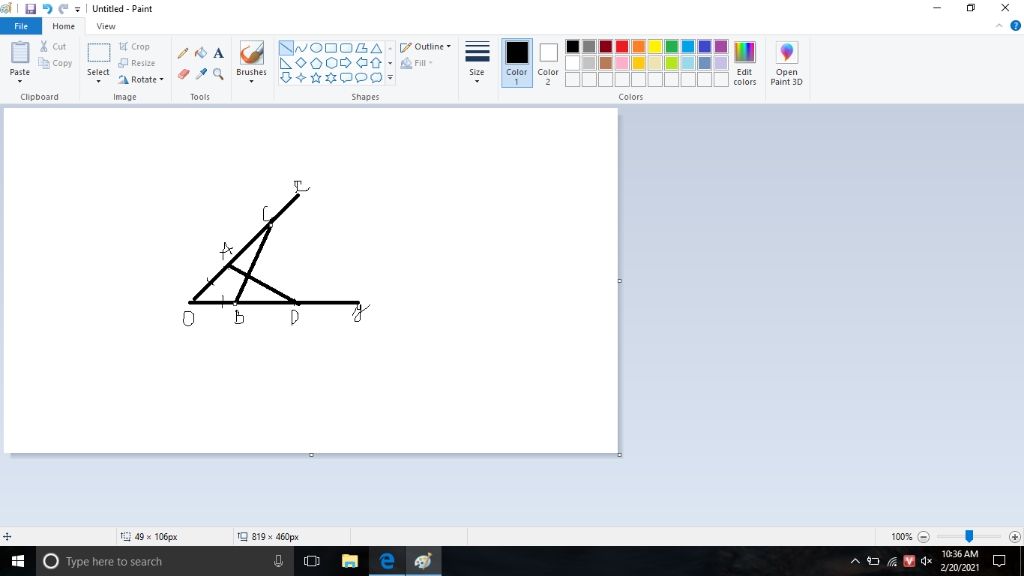Choose the Down arrow shape
Image resolution: width=1024 pixels, height=576 pixels.
click(286, 78)
